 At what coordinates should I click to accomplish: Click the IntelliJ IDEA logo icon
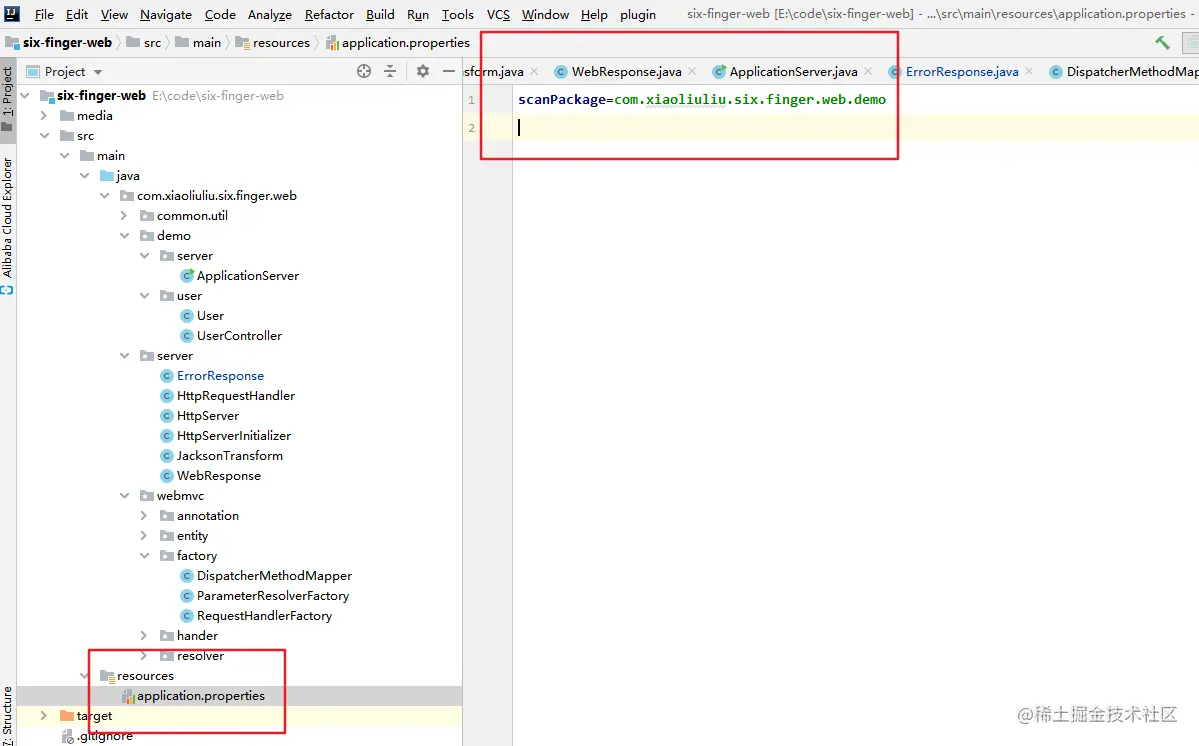pyautogui.click(x=11, y=13)
